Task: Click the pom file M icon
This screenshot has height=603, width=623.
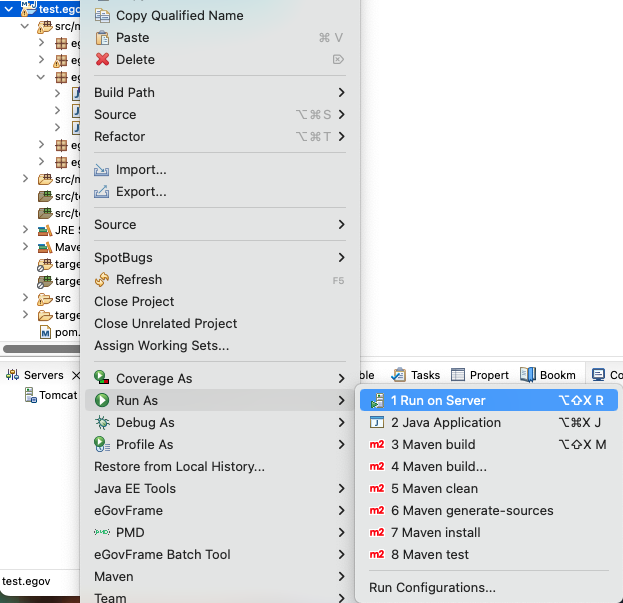Action: click(46, 332)
